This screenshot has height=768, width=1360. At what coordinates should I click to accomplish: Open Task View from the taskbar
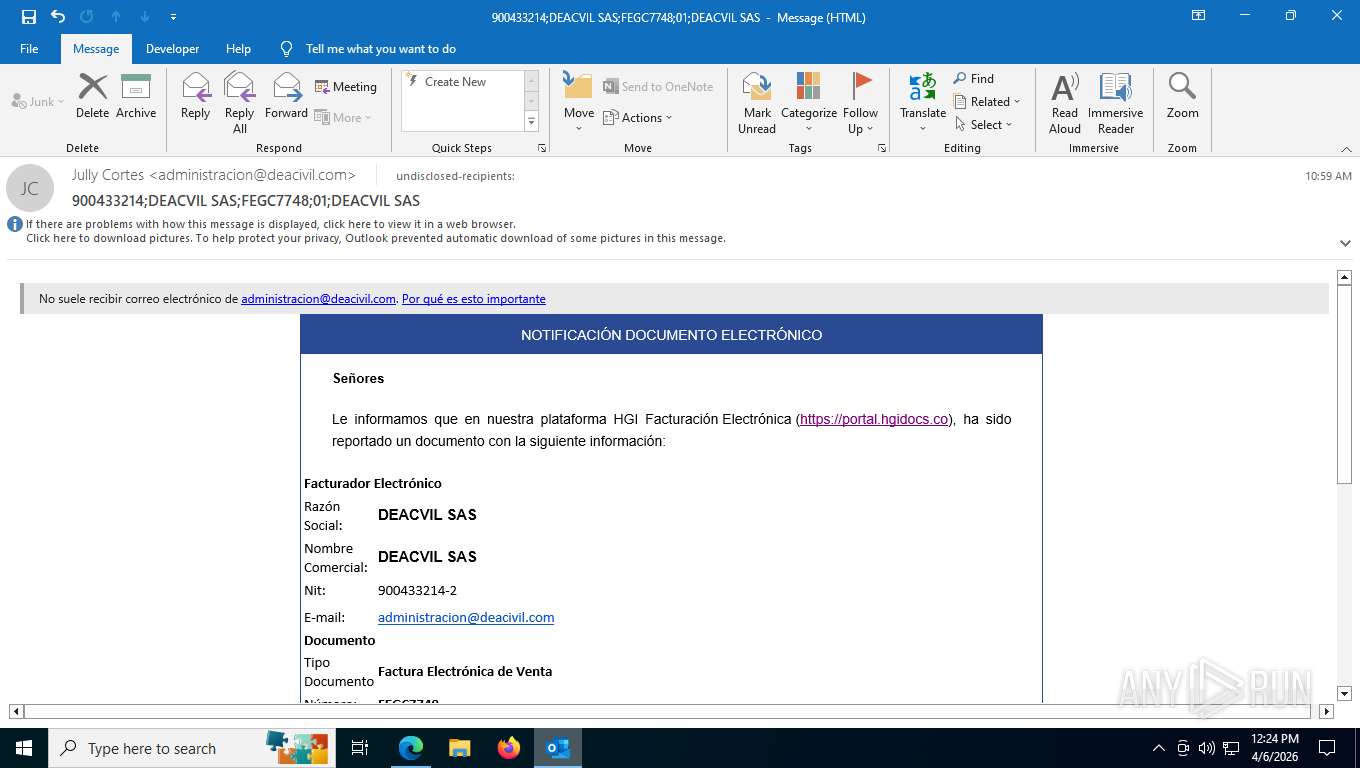coord(360,748)
